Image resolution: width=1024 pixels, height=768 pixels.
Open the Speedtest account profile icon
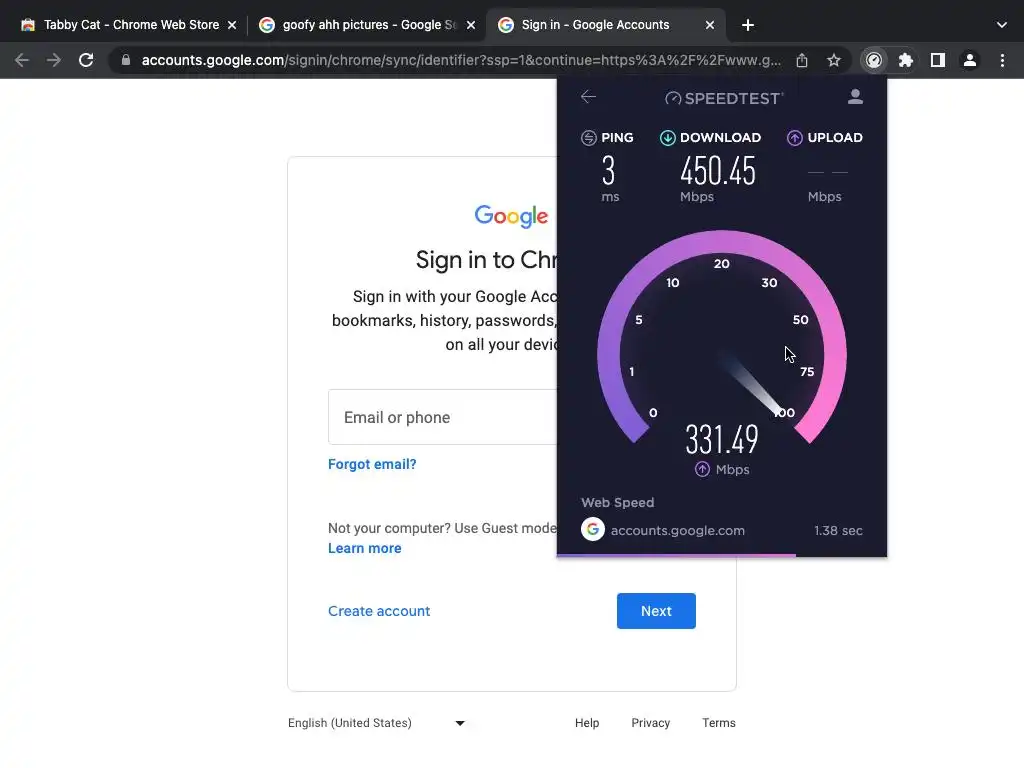(855, 97)
